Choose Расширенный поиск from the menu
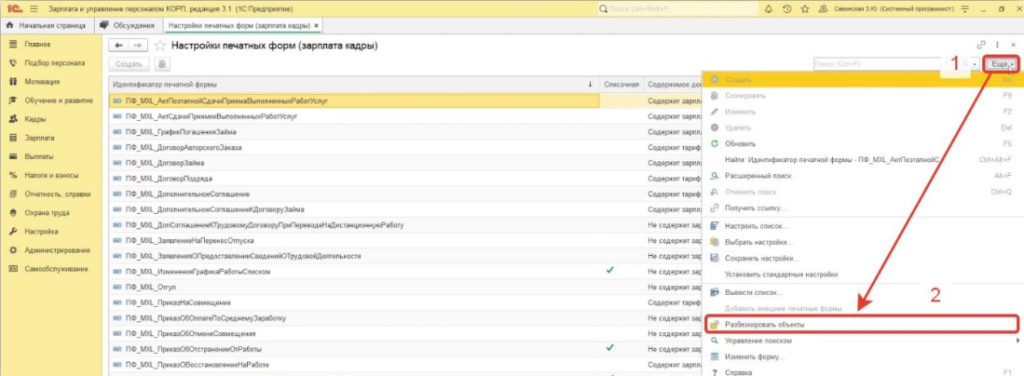 coord(758,176)
